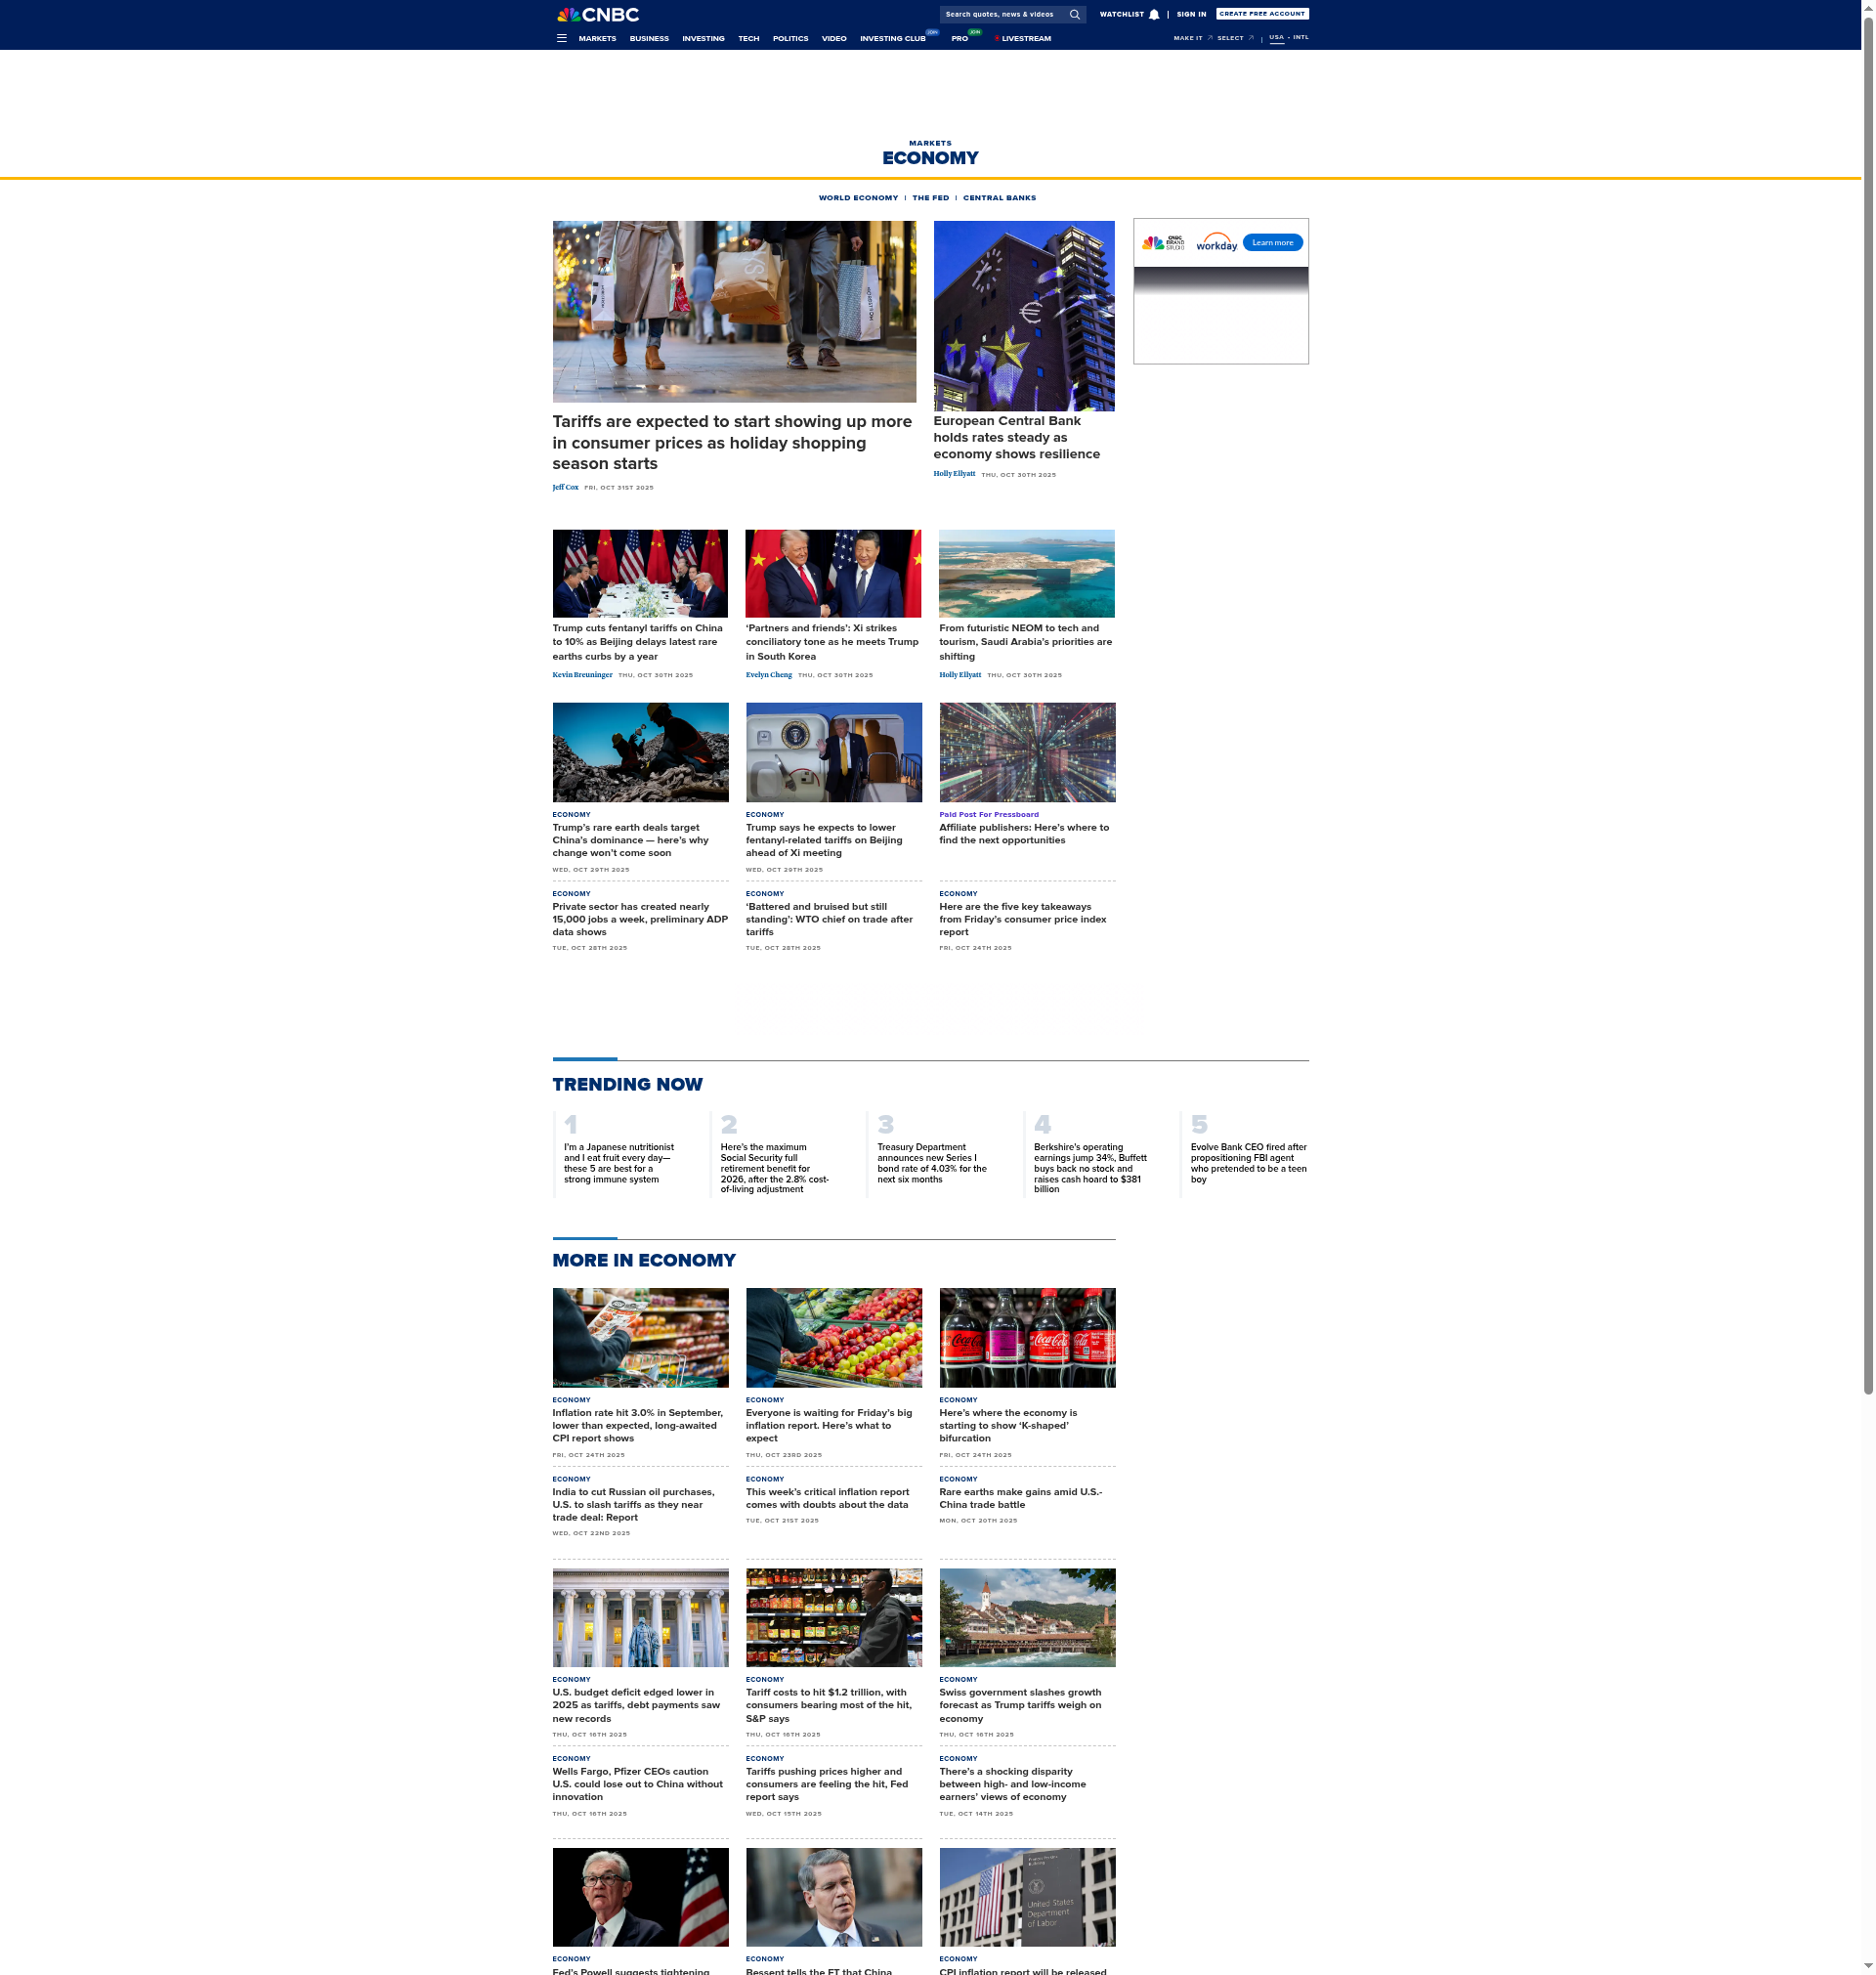Click the search magnifier icon
Screen dimensions: 1876x1975
point(1074,14)
